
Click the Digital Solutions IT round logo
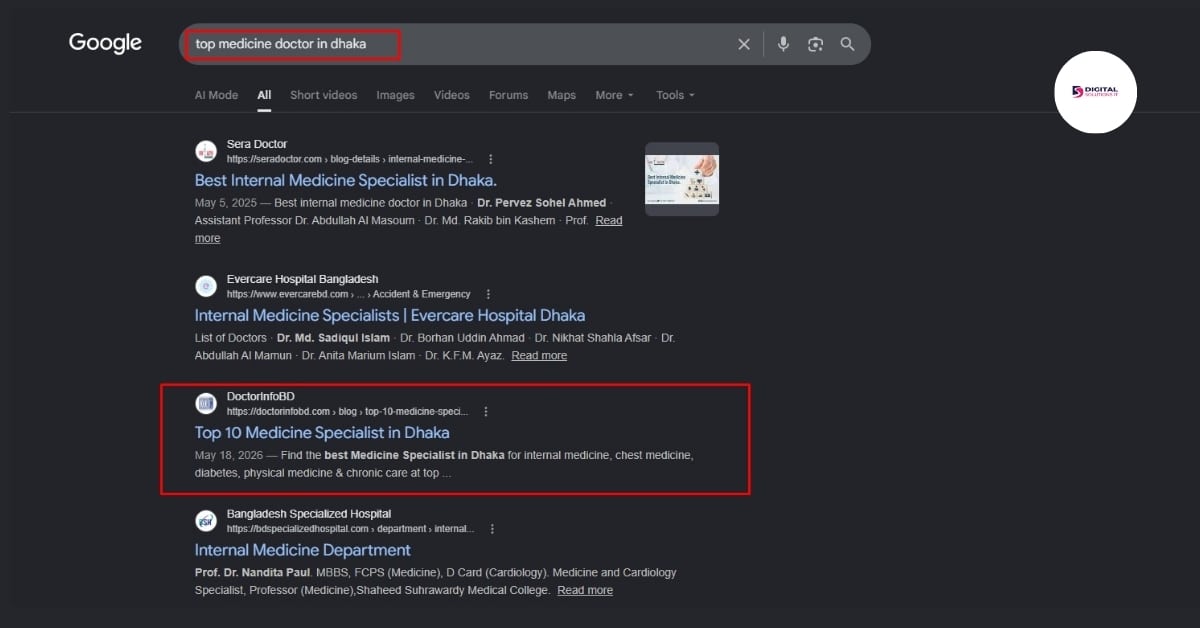[x=1096, y=92]
